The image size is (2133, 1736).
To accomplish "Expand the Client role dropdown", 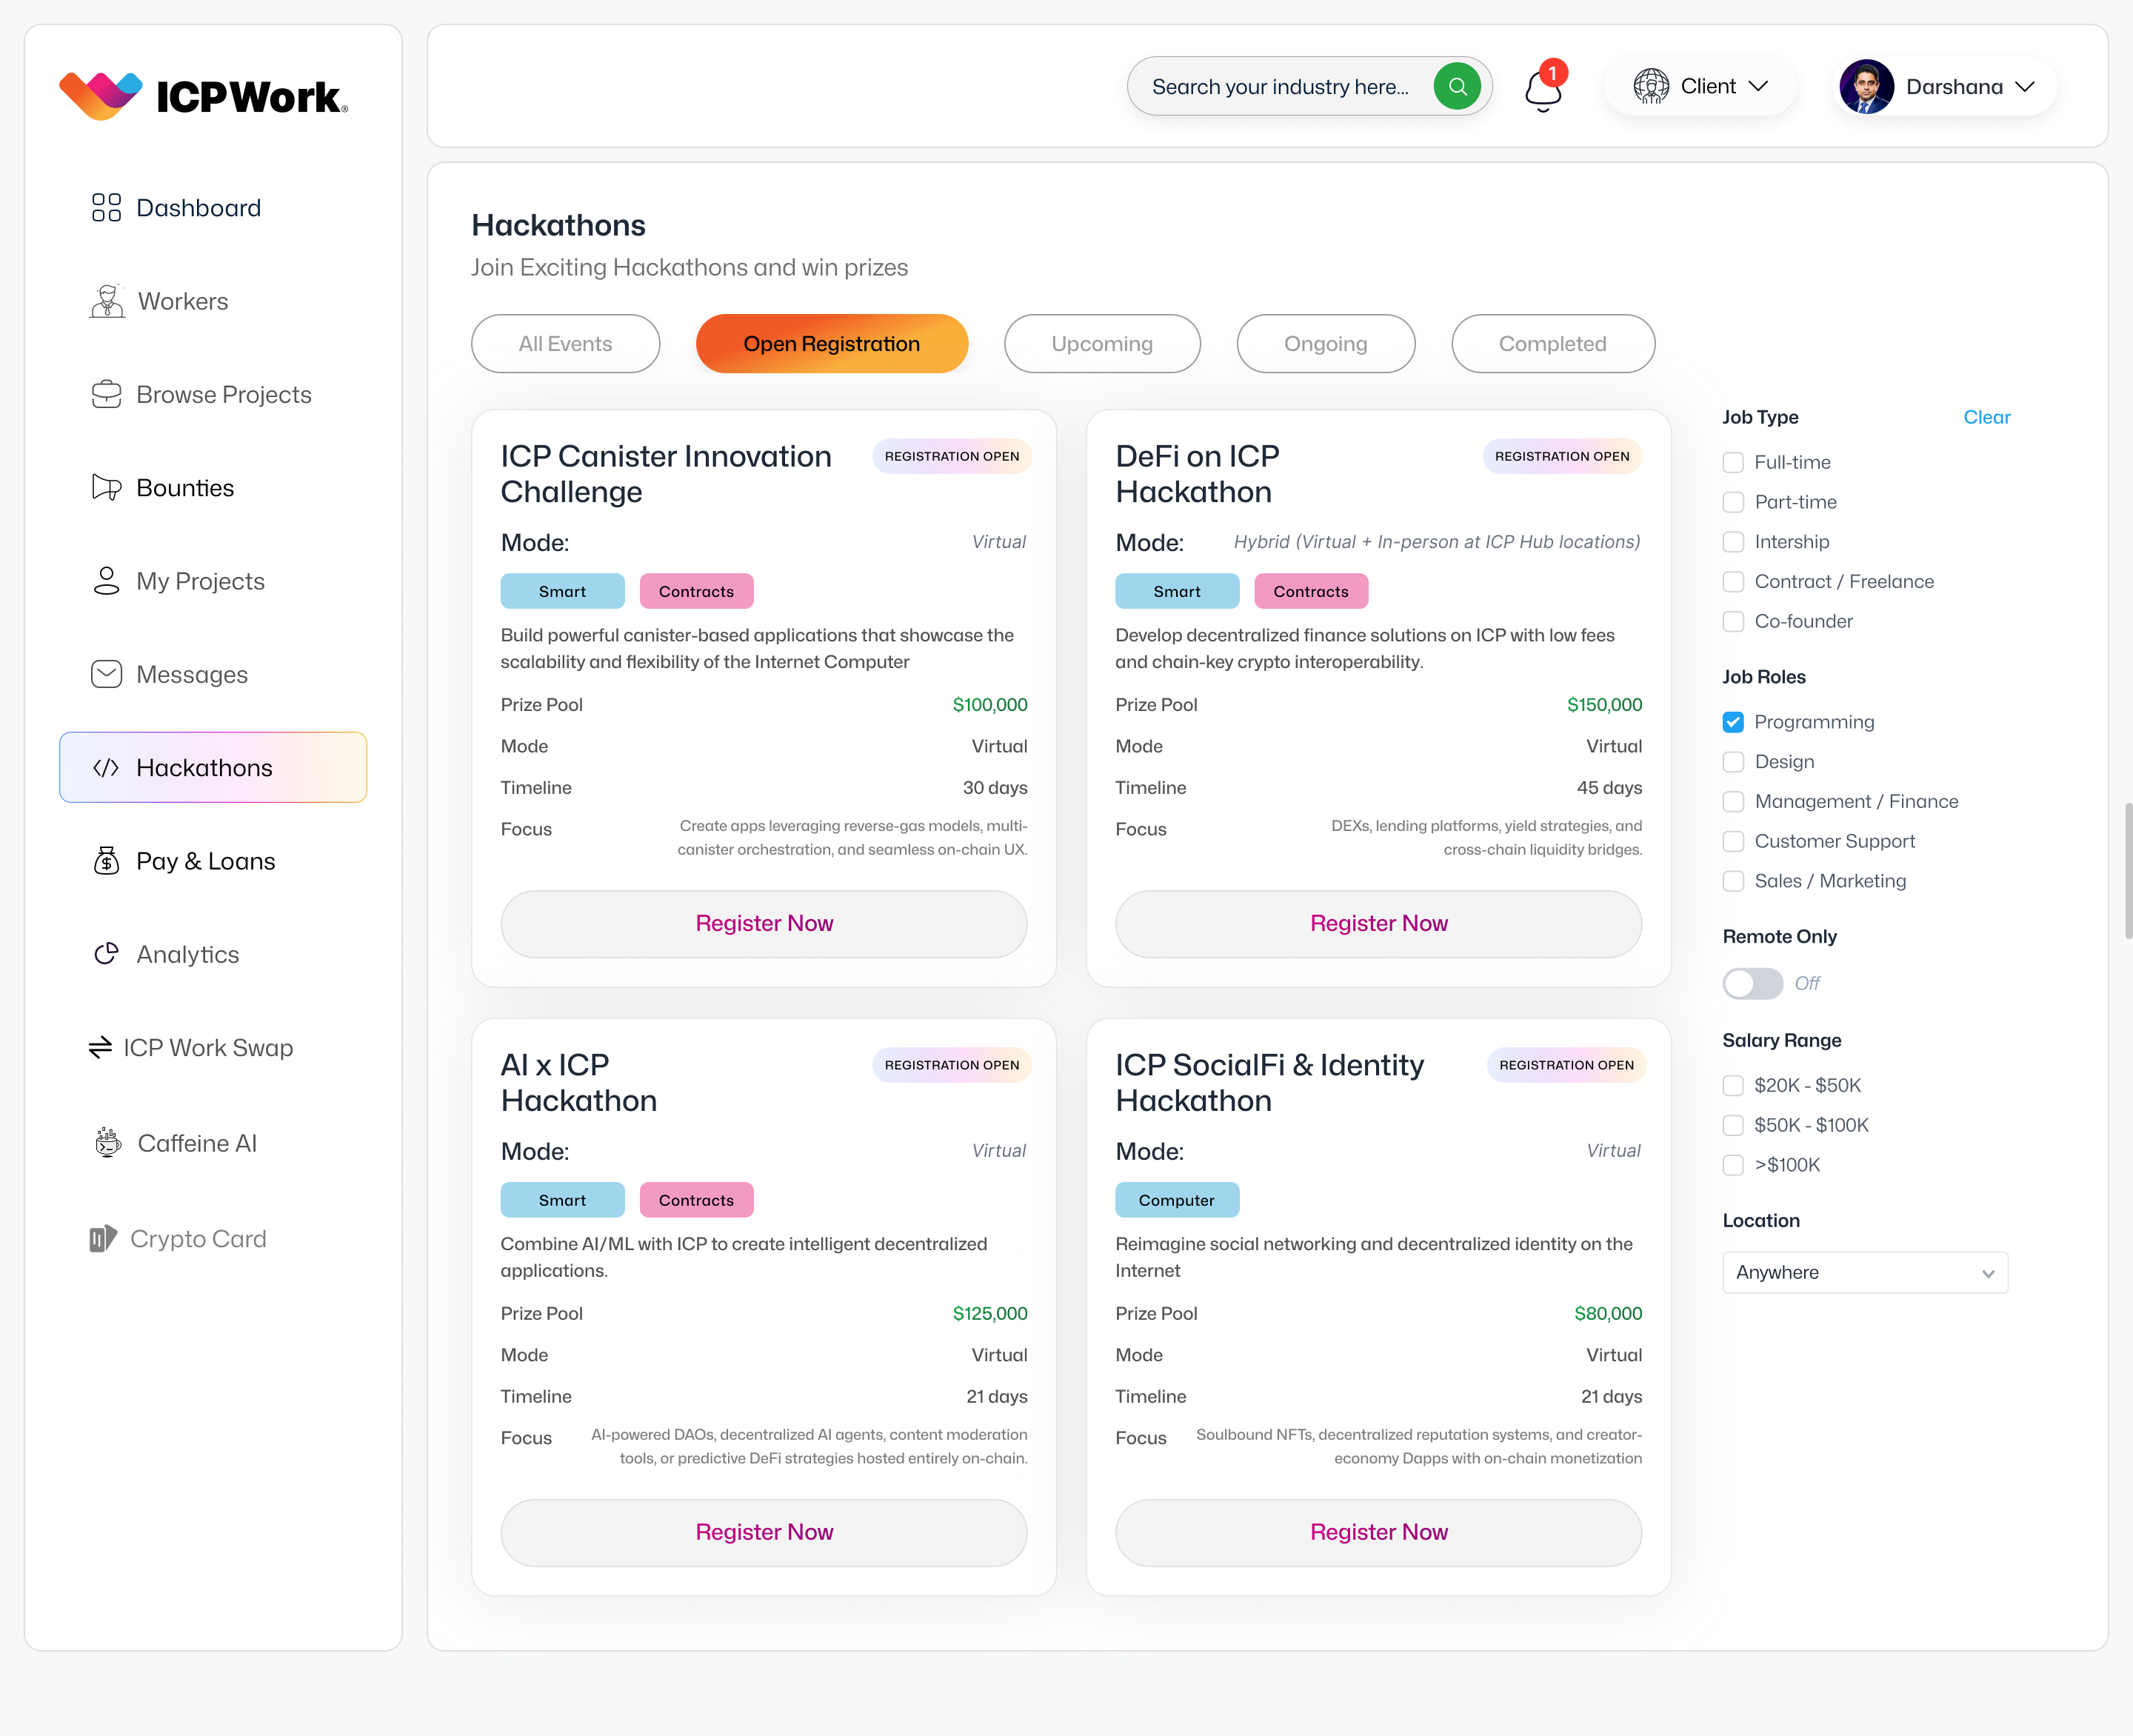I will 1700,87.
